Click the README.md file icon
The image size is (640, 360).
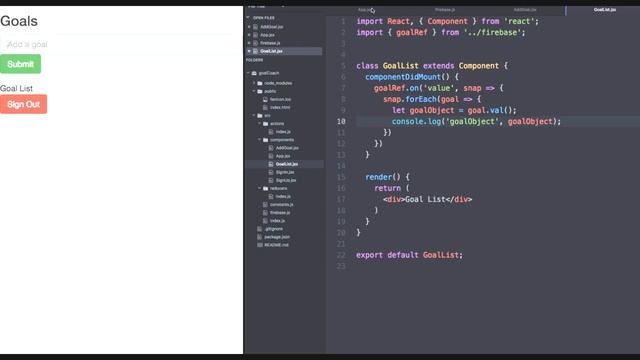click(260, 245)
